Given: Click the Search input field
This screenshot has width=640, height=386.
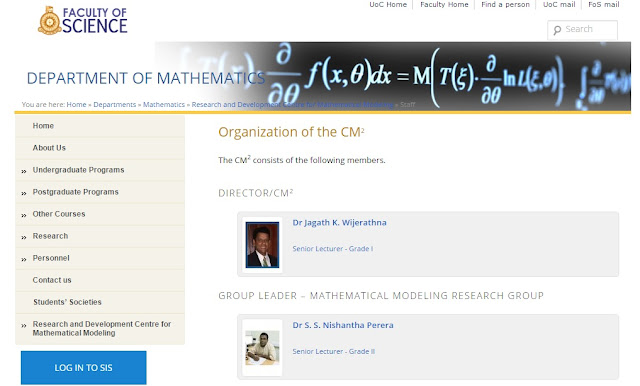Looking at the screenshot, I should [x=582, y=30].
